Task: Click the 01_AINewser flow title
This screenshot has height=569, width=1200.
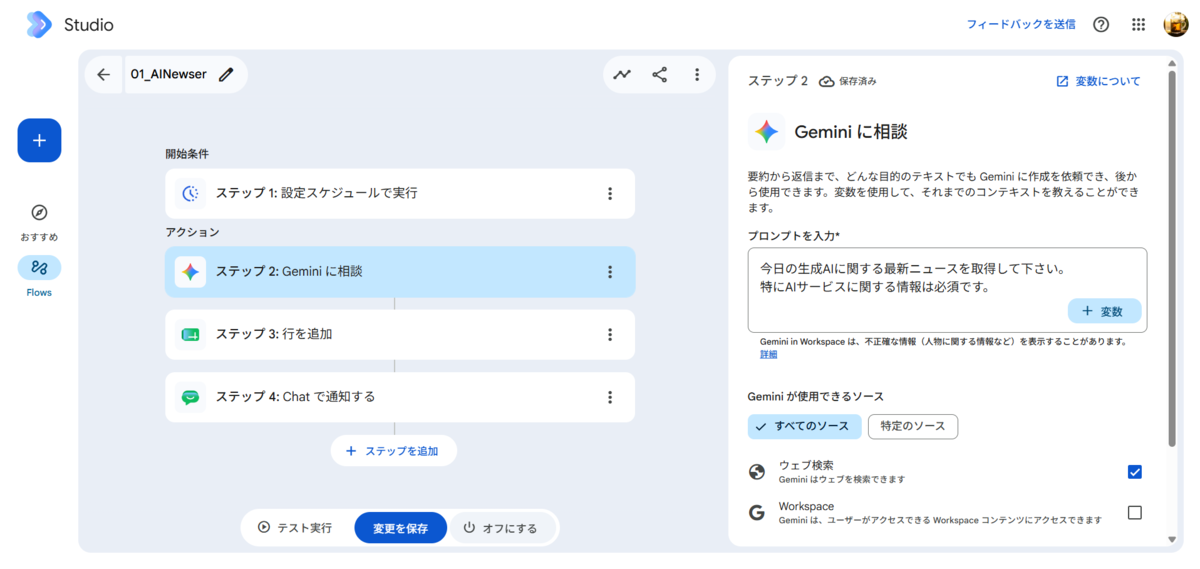Action: [169, 74]
